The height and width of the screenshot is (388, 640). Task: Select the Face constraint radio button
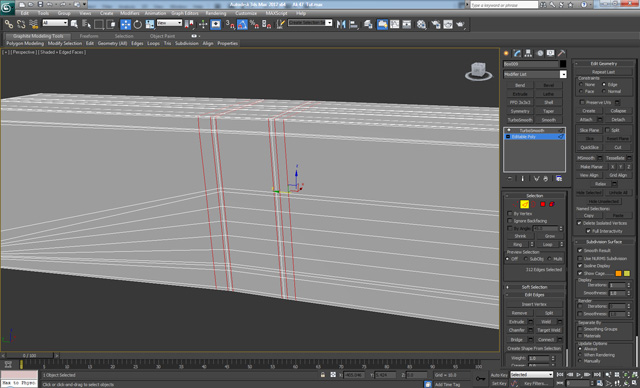tap(581, 91)
